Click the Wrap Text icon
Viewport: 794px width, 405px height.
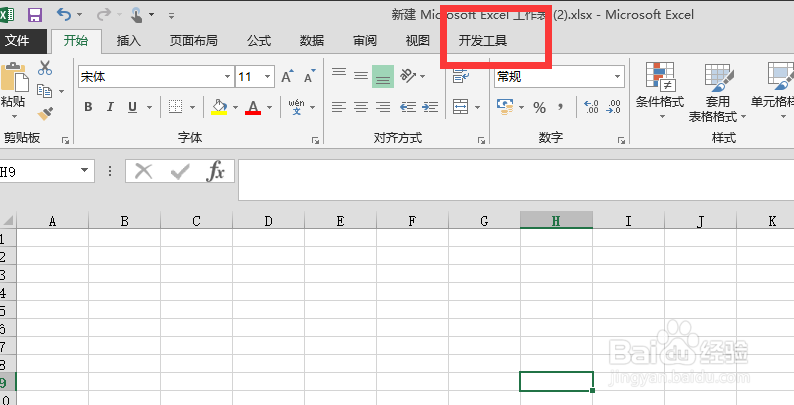pyautogui.click(x=461, y=76)
